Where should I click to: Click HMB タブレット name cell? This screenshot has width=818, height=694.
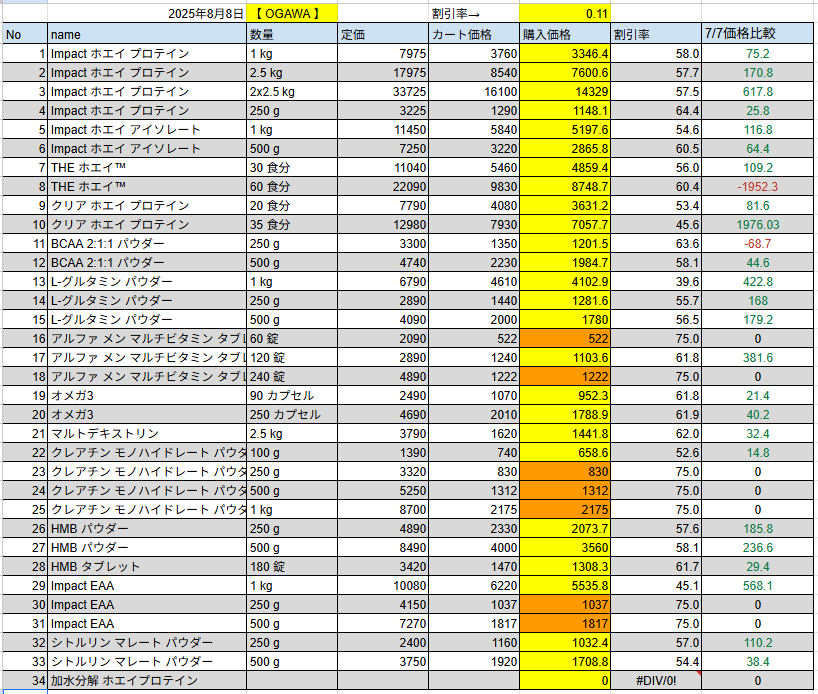click(147, 567)
